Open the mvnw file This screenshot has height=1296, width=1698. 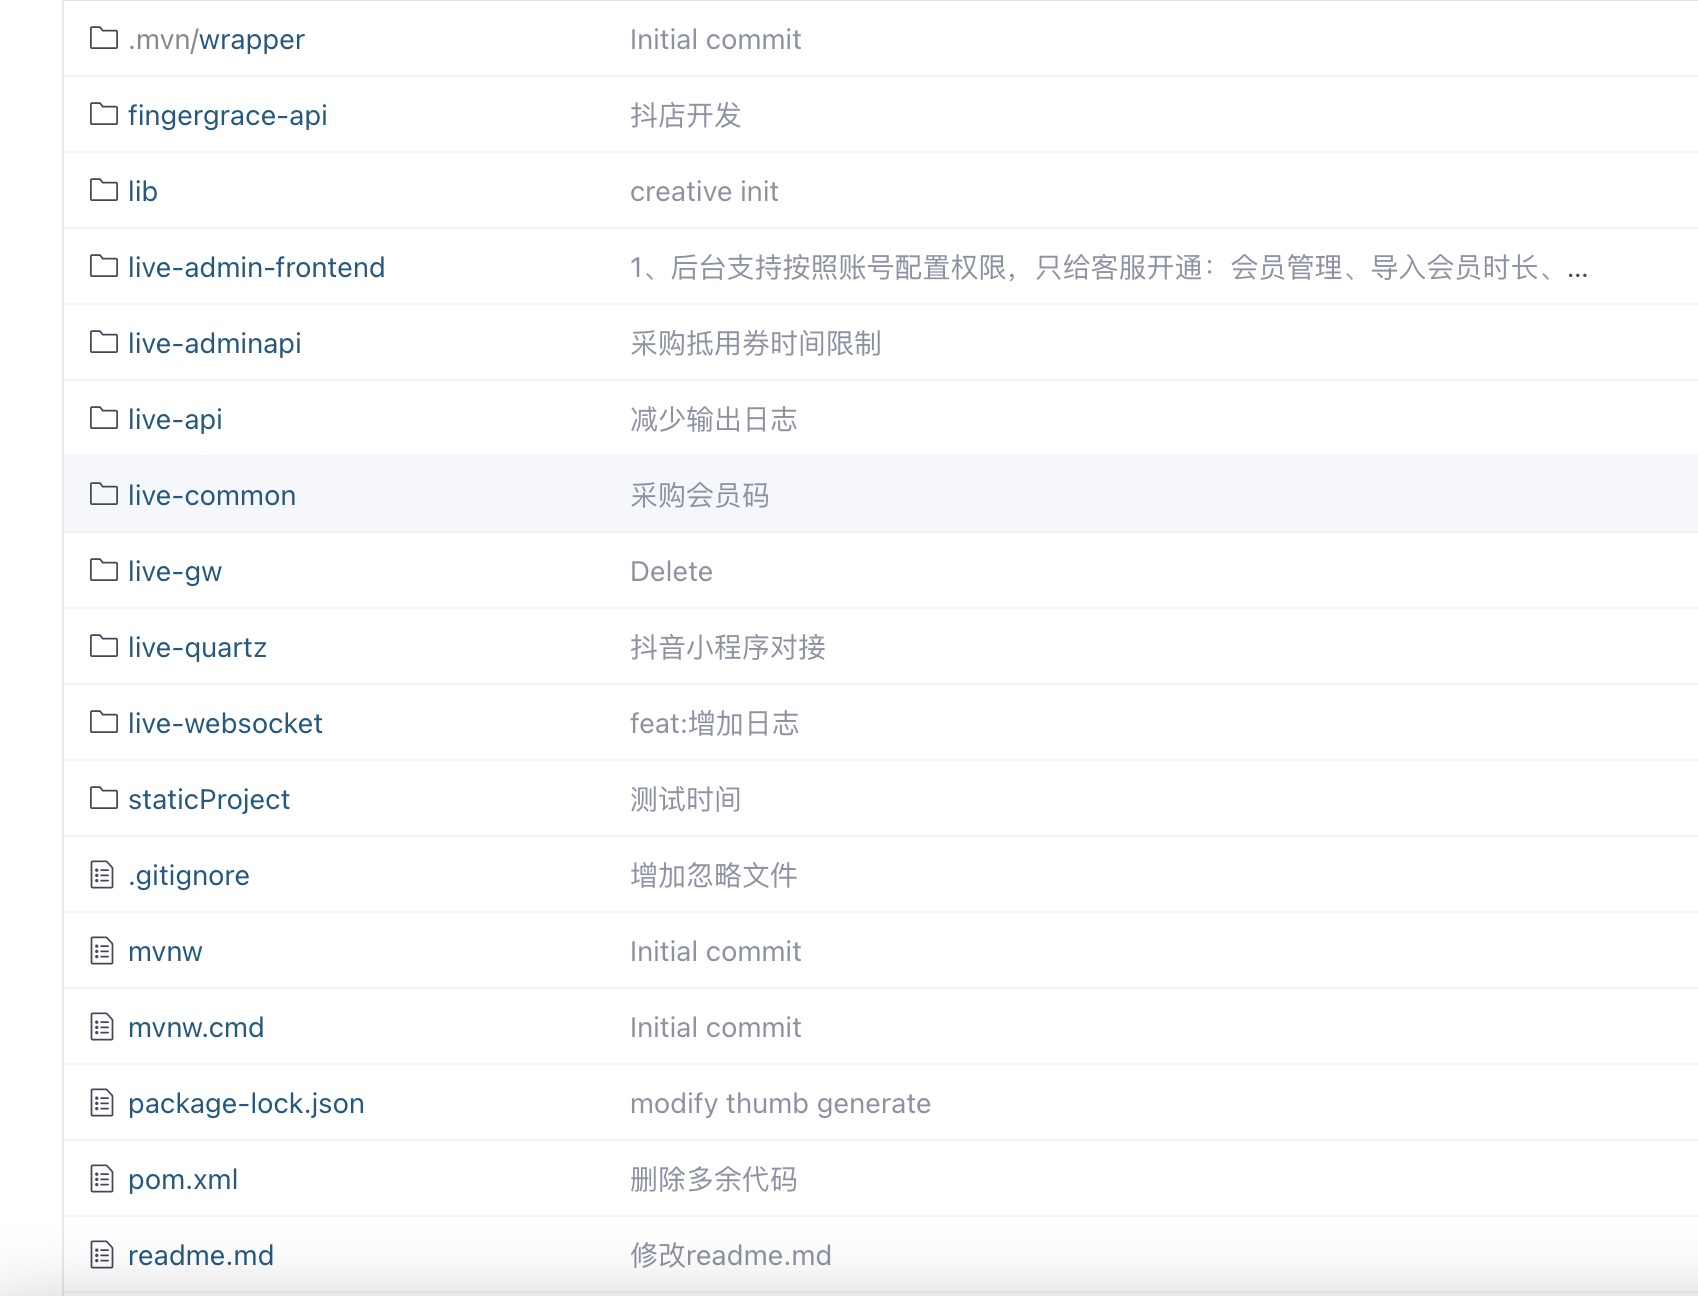[165, 952]
